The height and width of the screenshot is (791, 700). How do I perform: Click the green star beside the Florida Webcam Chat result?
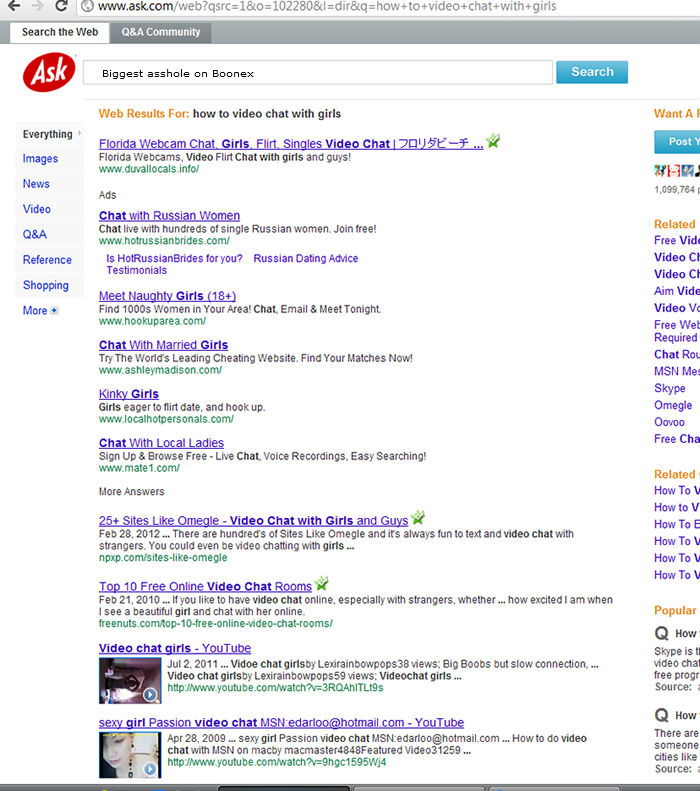coord(492,141)
